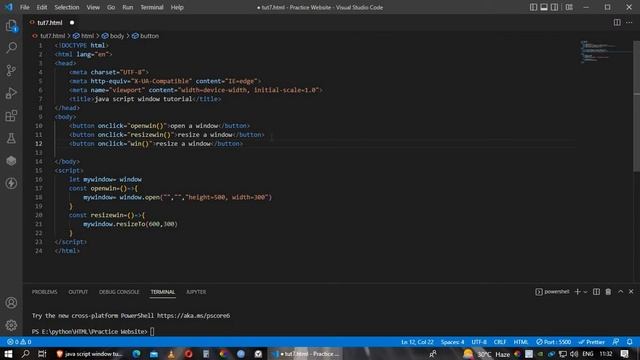
Task: Switch to the JUPYTER tab
Action: (196, 291)
